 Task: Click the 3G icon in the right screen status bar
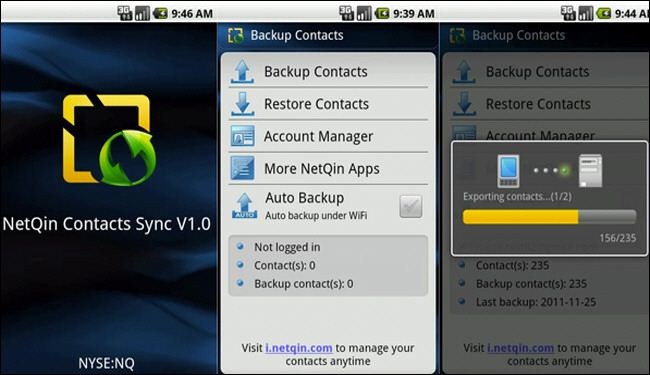click(x=568, y=13)
